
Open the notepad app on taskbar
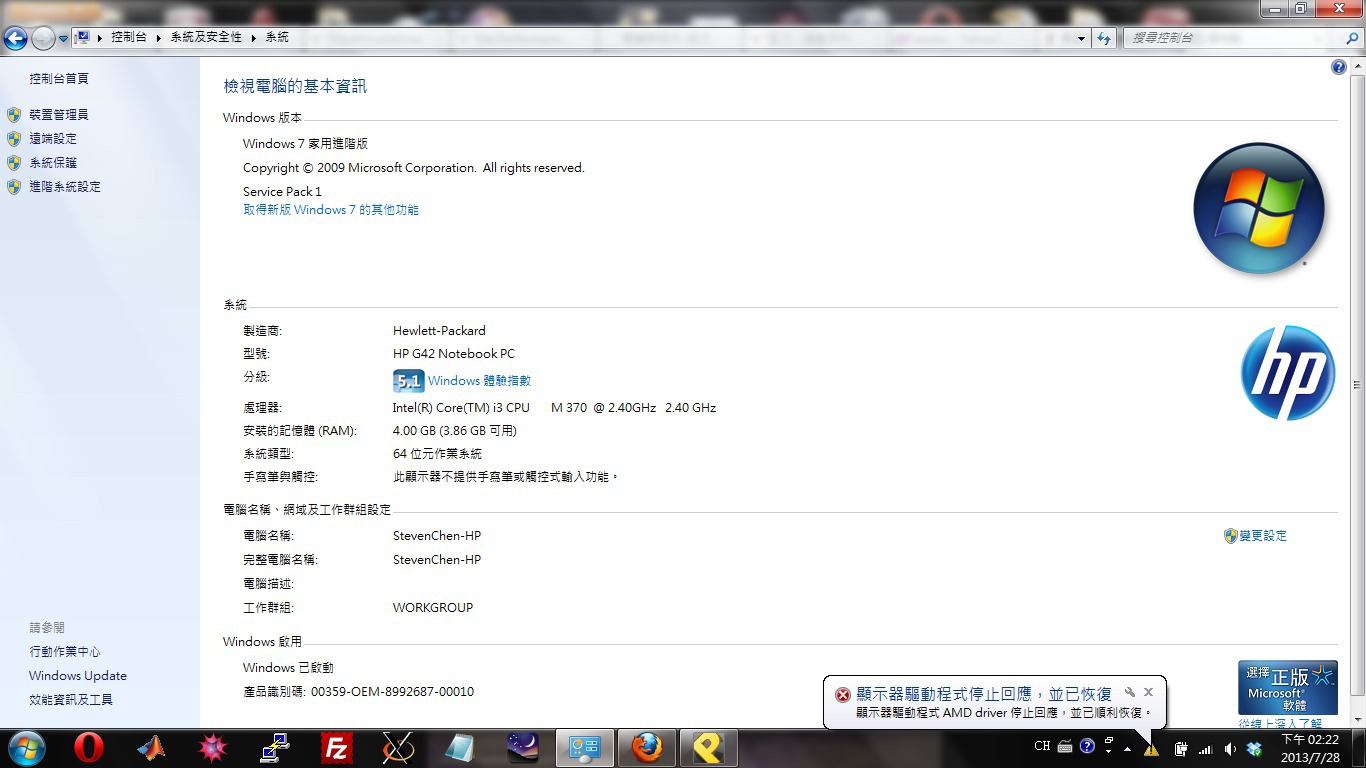click(461, 748)
